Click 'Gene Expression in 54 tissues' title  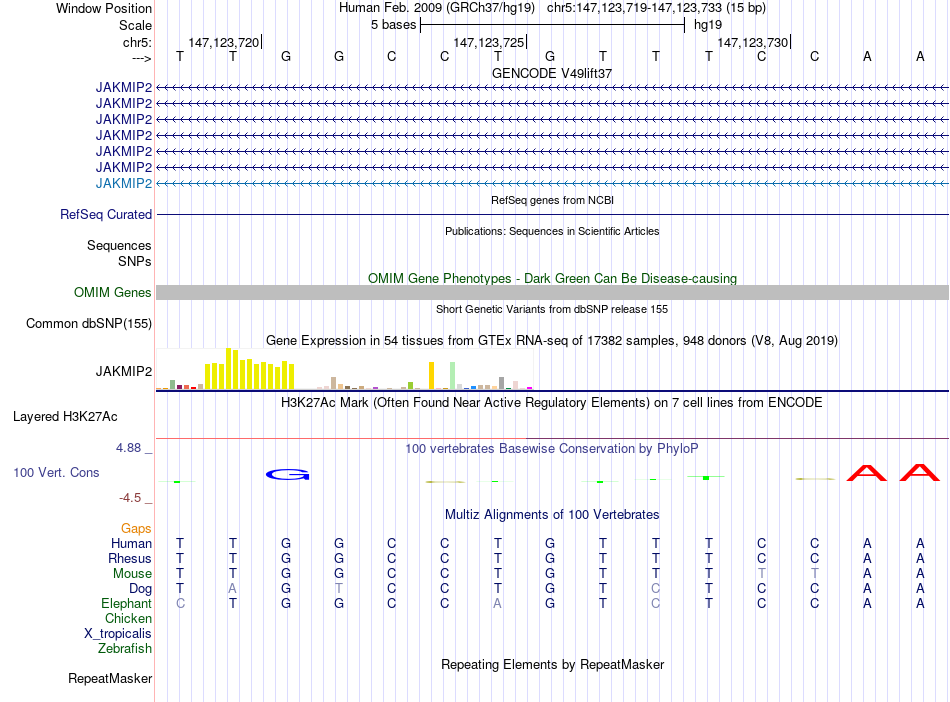point(552,340)
